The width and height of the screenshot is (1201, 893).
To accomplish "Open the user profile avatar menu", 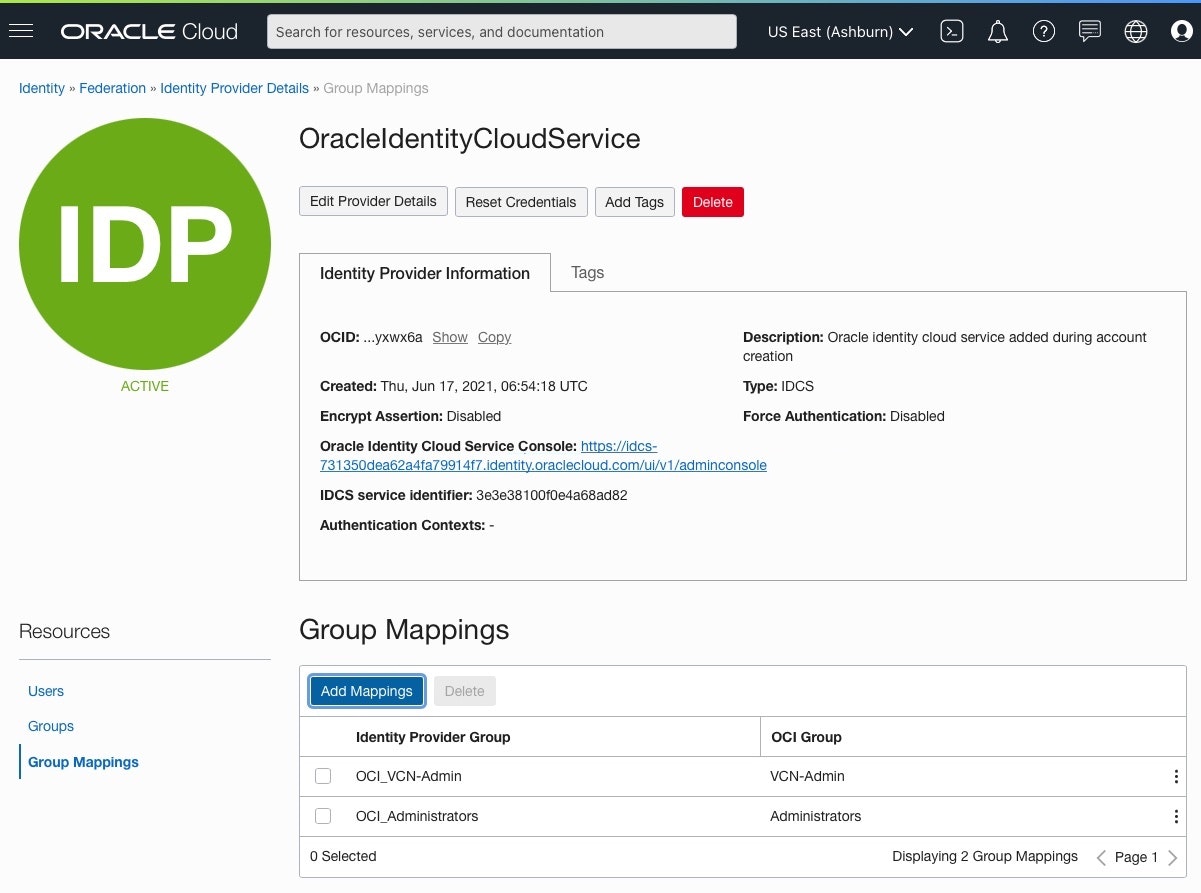I will [x=1182, y=32].
